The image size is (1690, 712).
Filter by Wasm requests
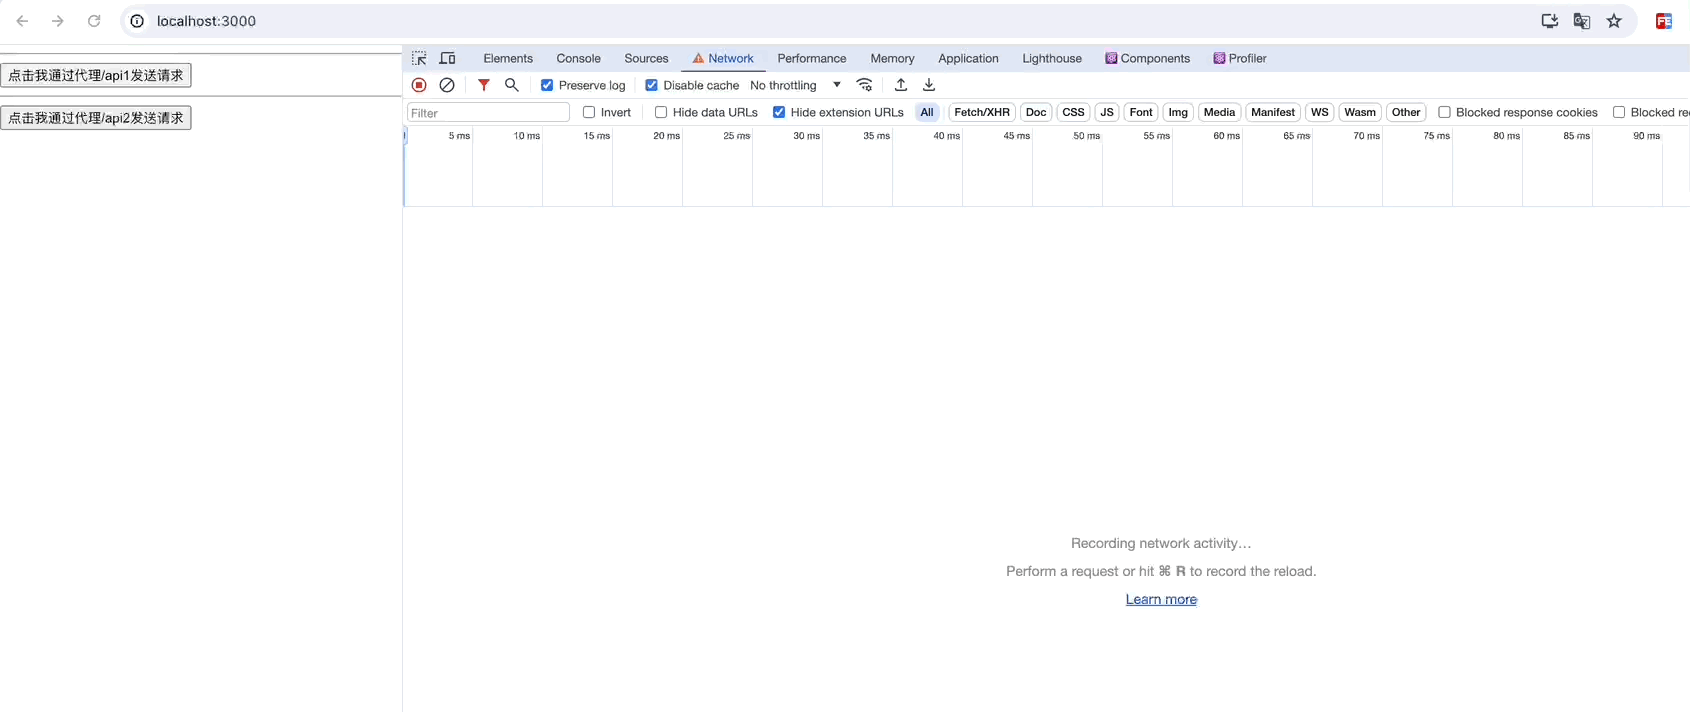click(1360, 112)
